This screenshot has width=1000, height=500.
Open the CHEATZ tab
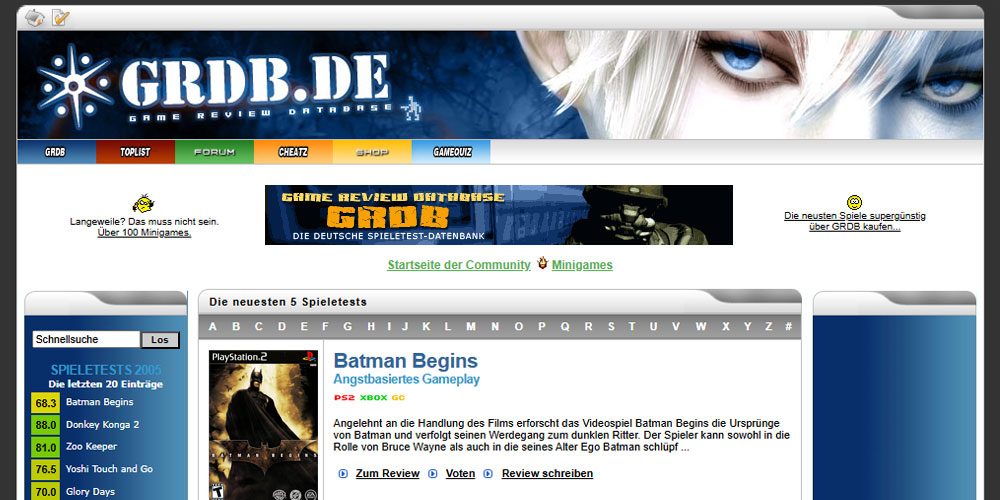click(293, 152)
